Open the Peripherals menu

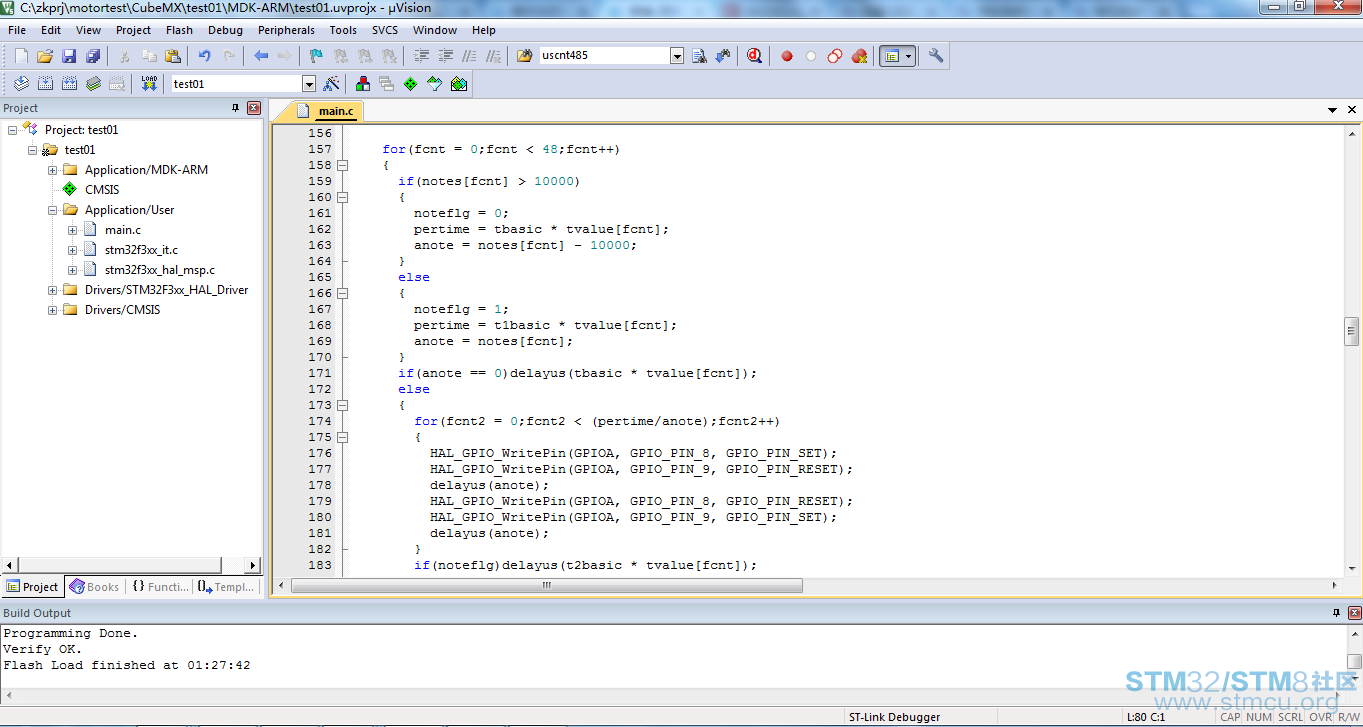(286, 30)
